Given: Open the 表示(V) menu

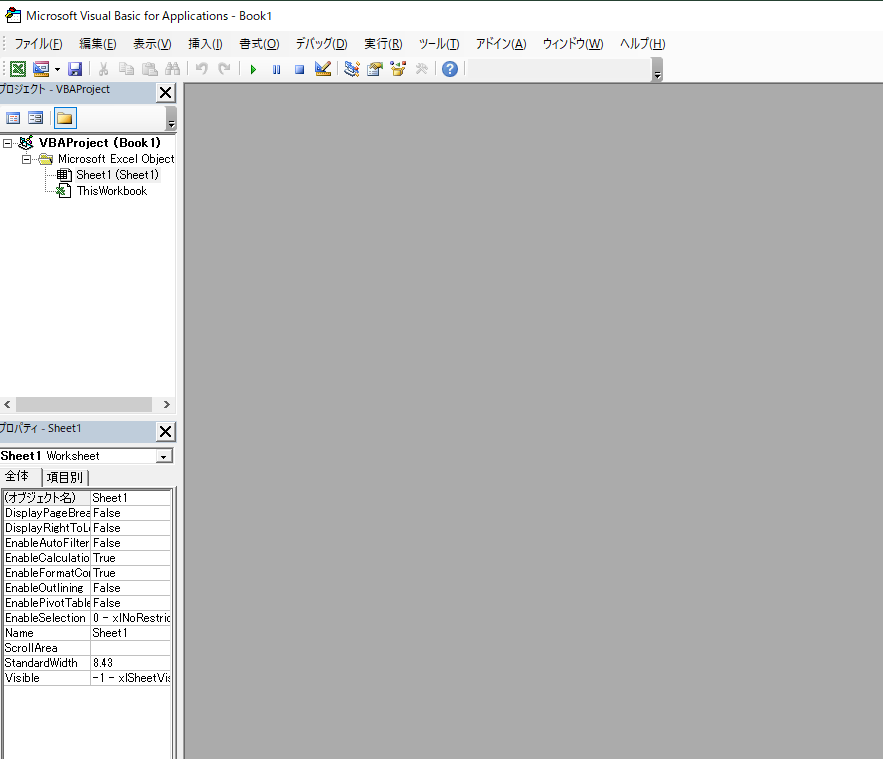Looking at the screenshot, I should (152, 44).
